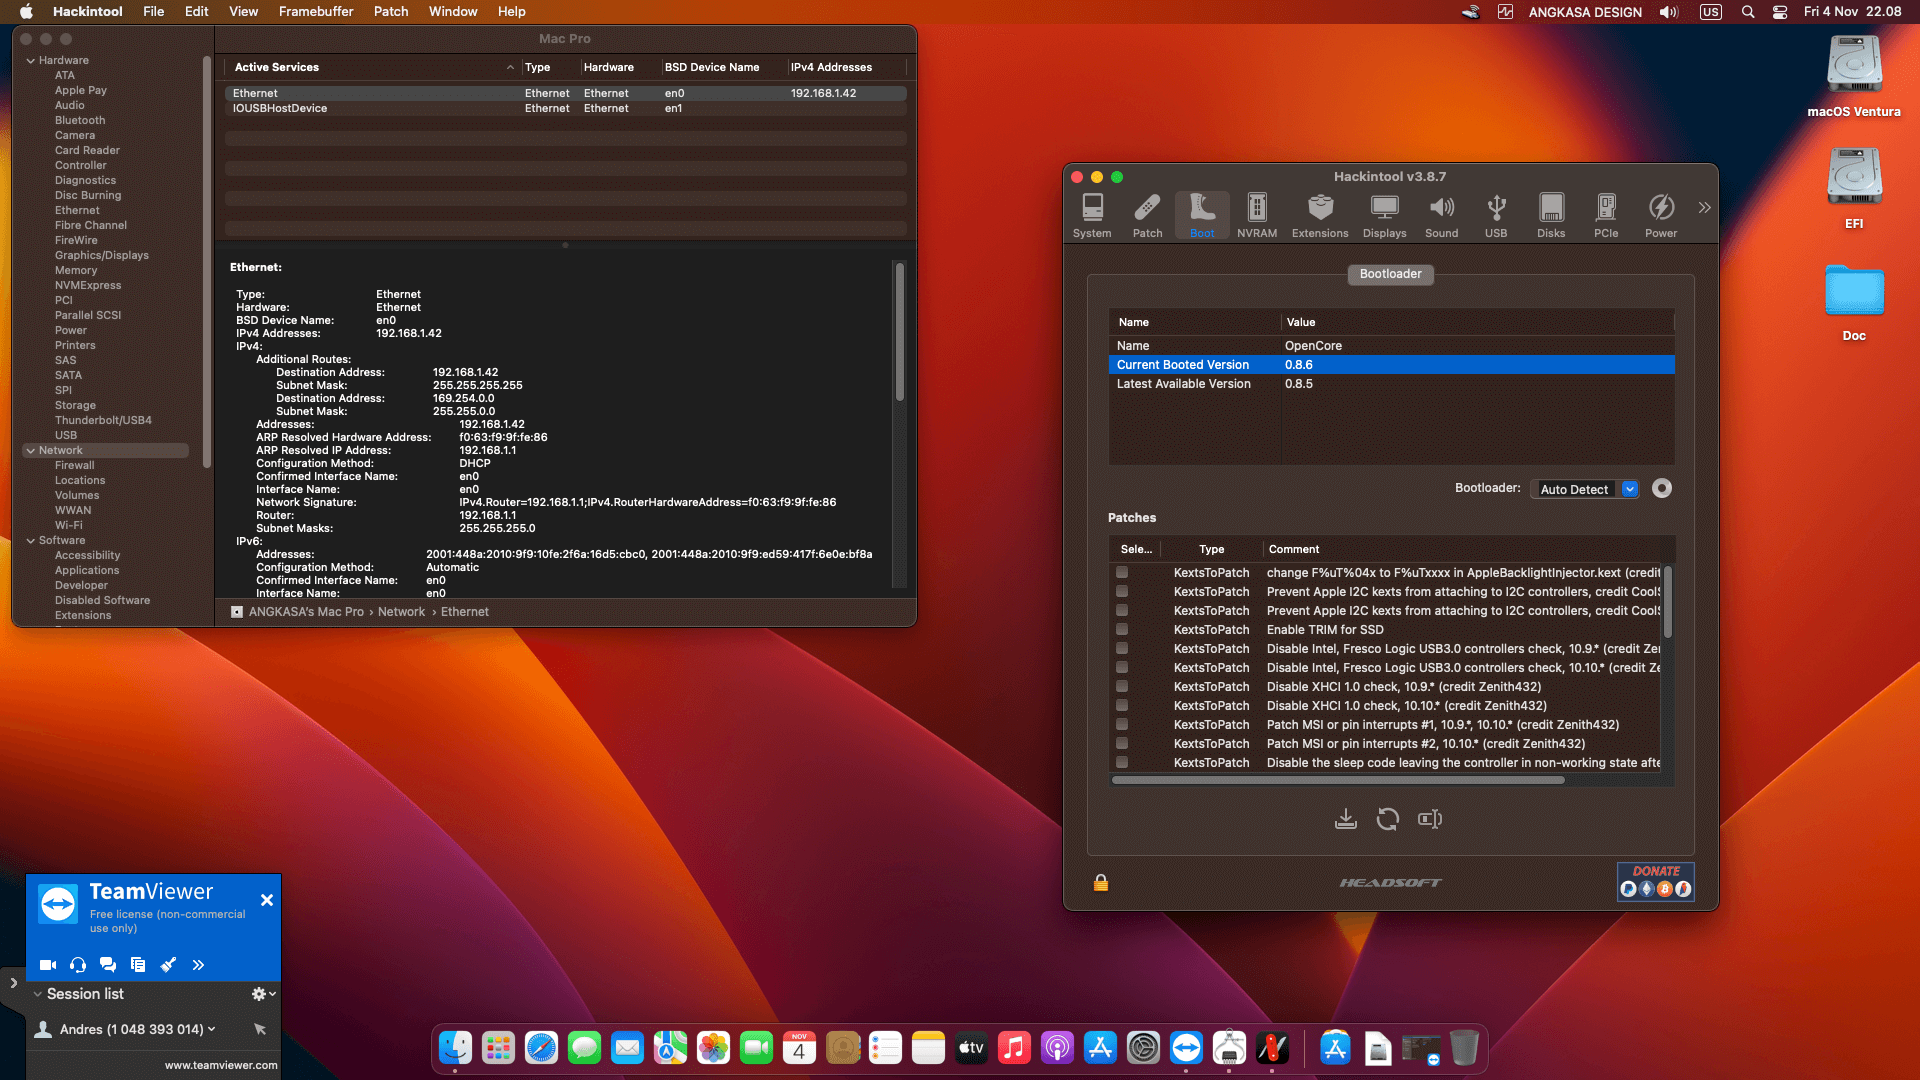
Task: Collapse Software tree in System Information
Action: click(31, 541)
